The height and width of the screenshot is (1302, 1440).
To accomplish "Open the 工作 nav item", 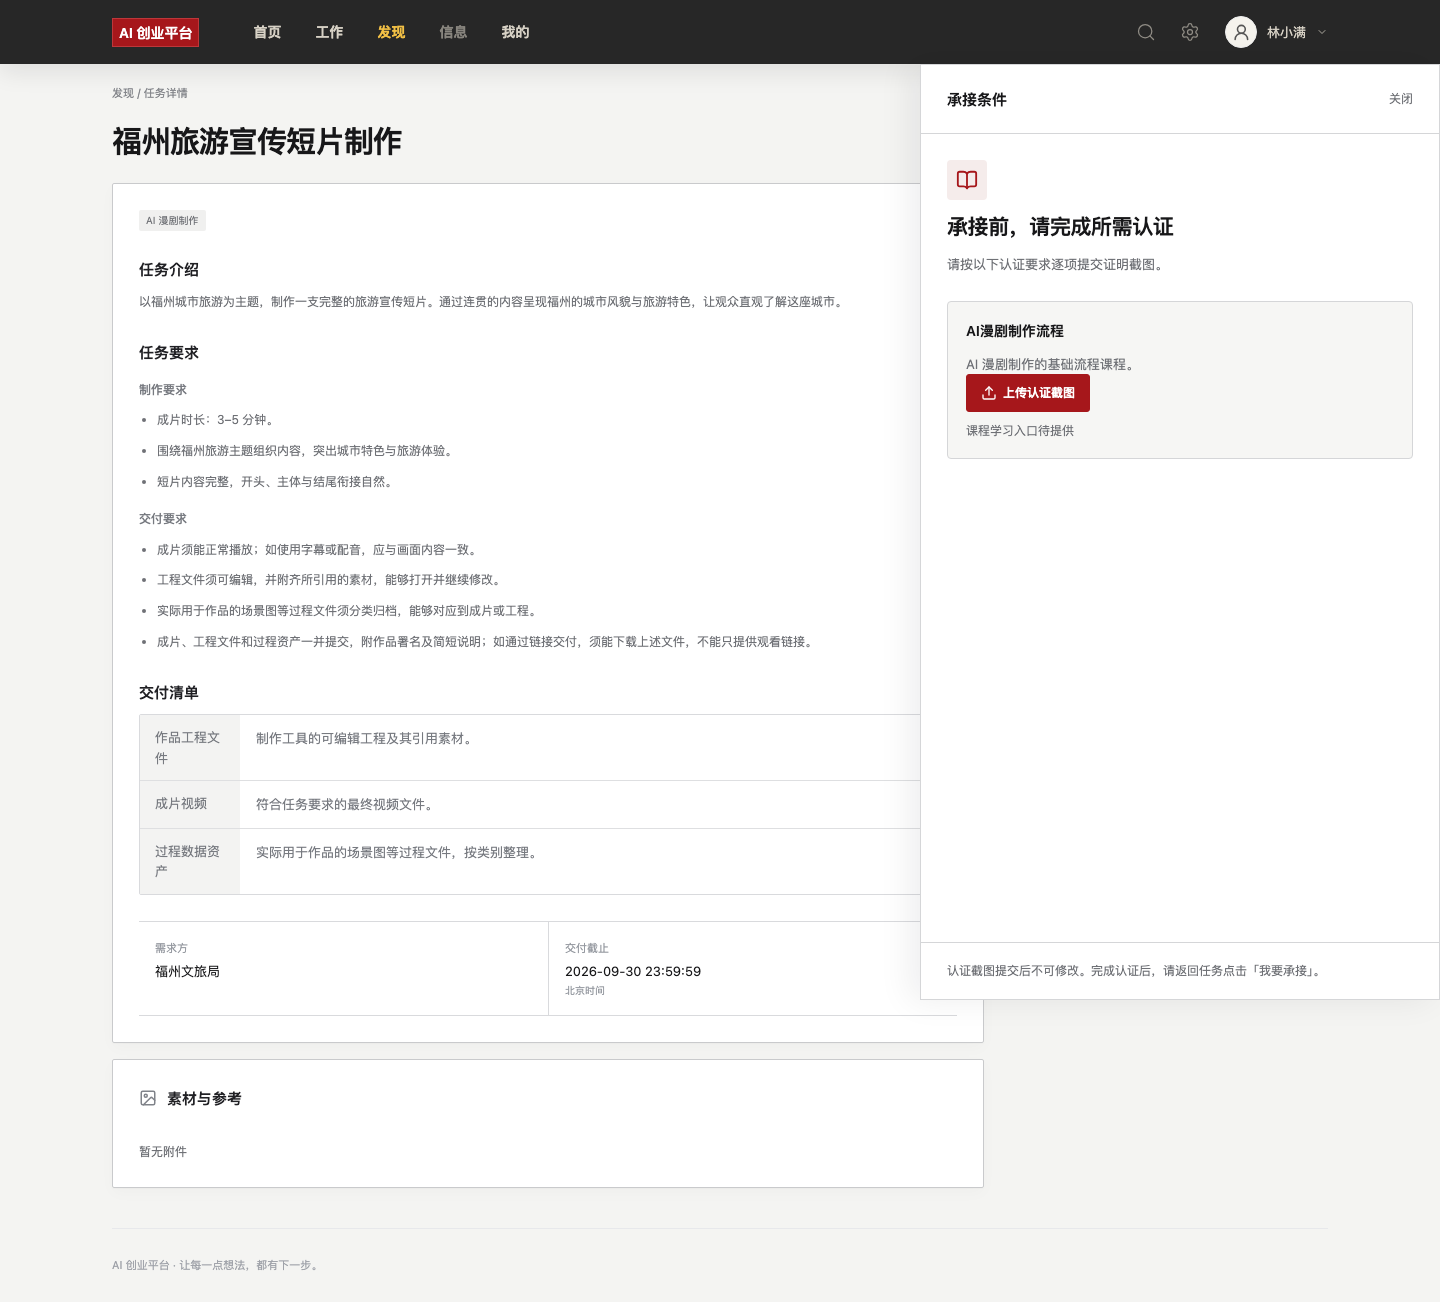I will 329,32.
